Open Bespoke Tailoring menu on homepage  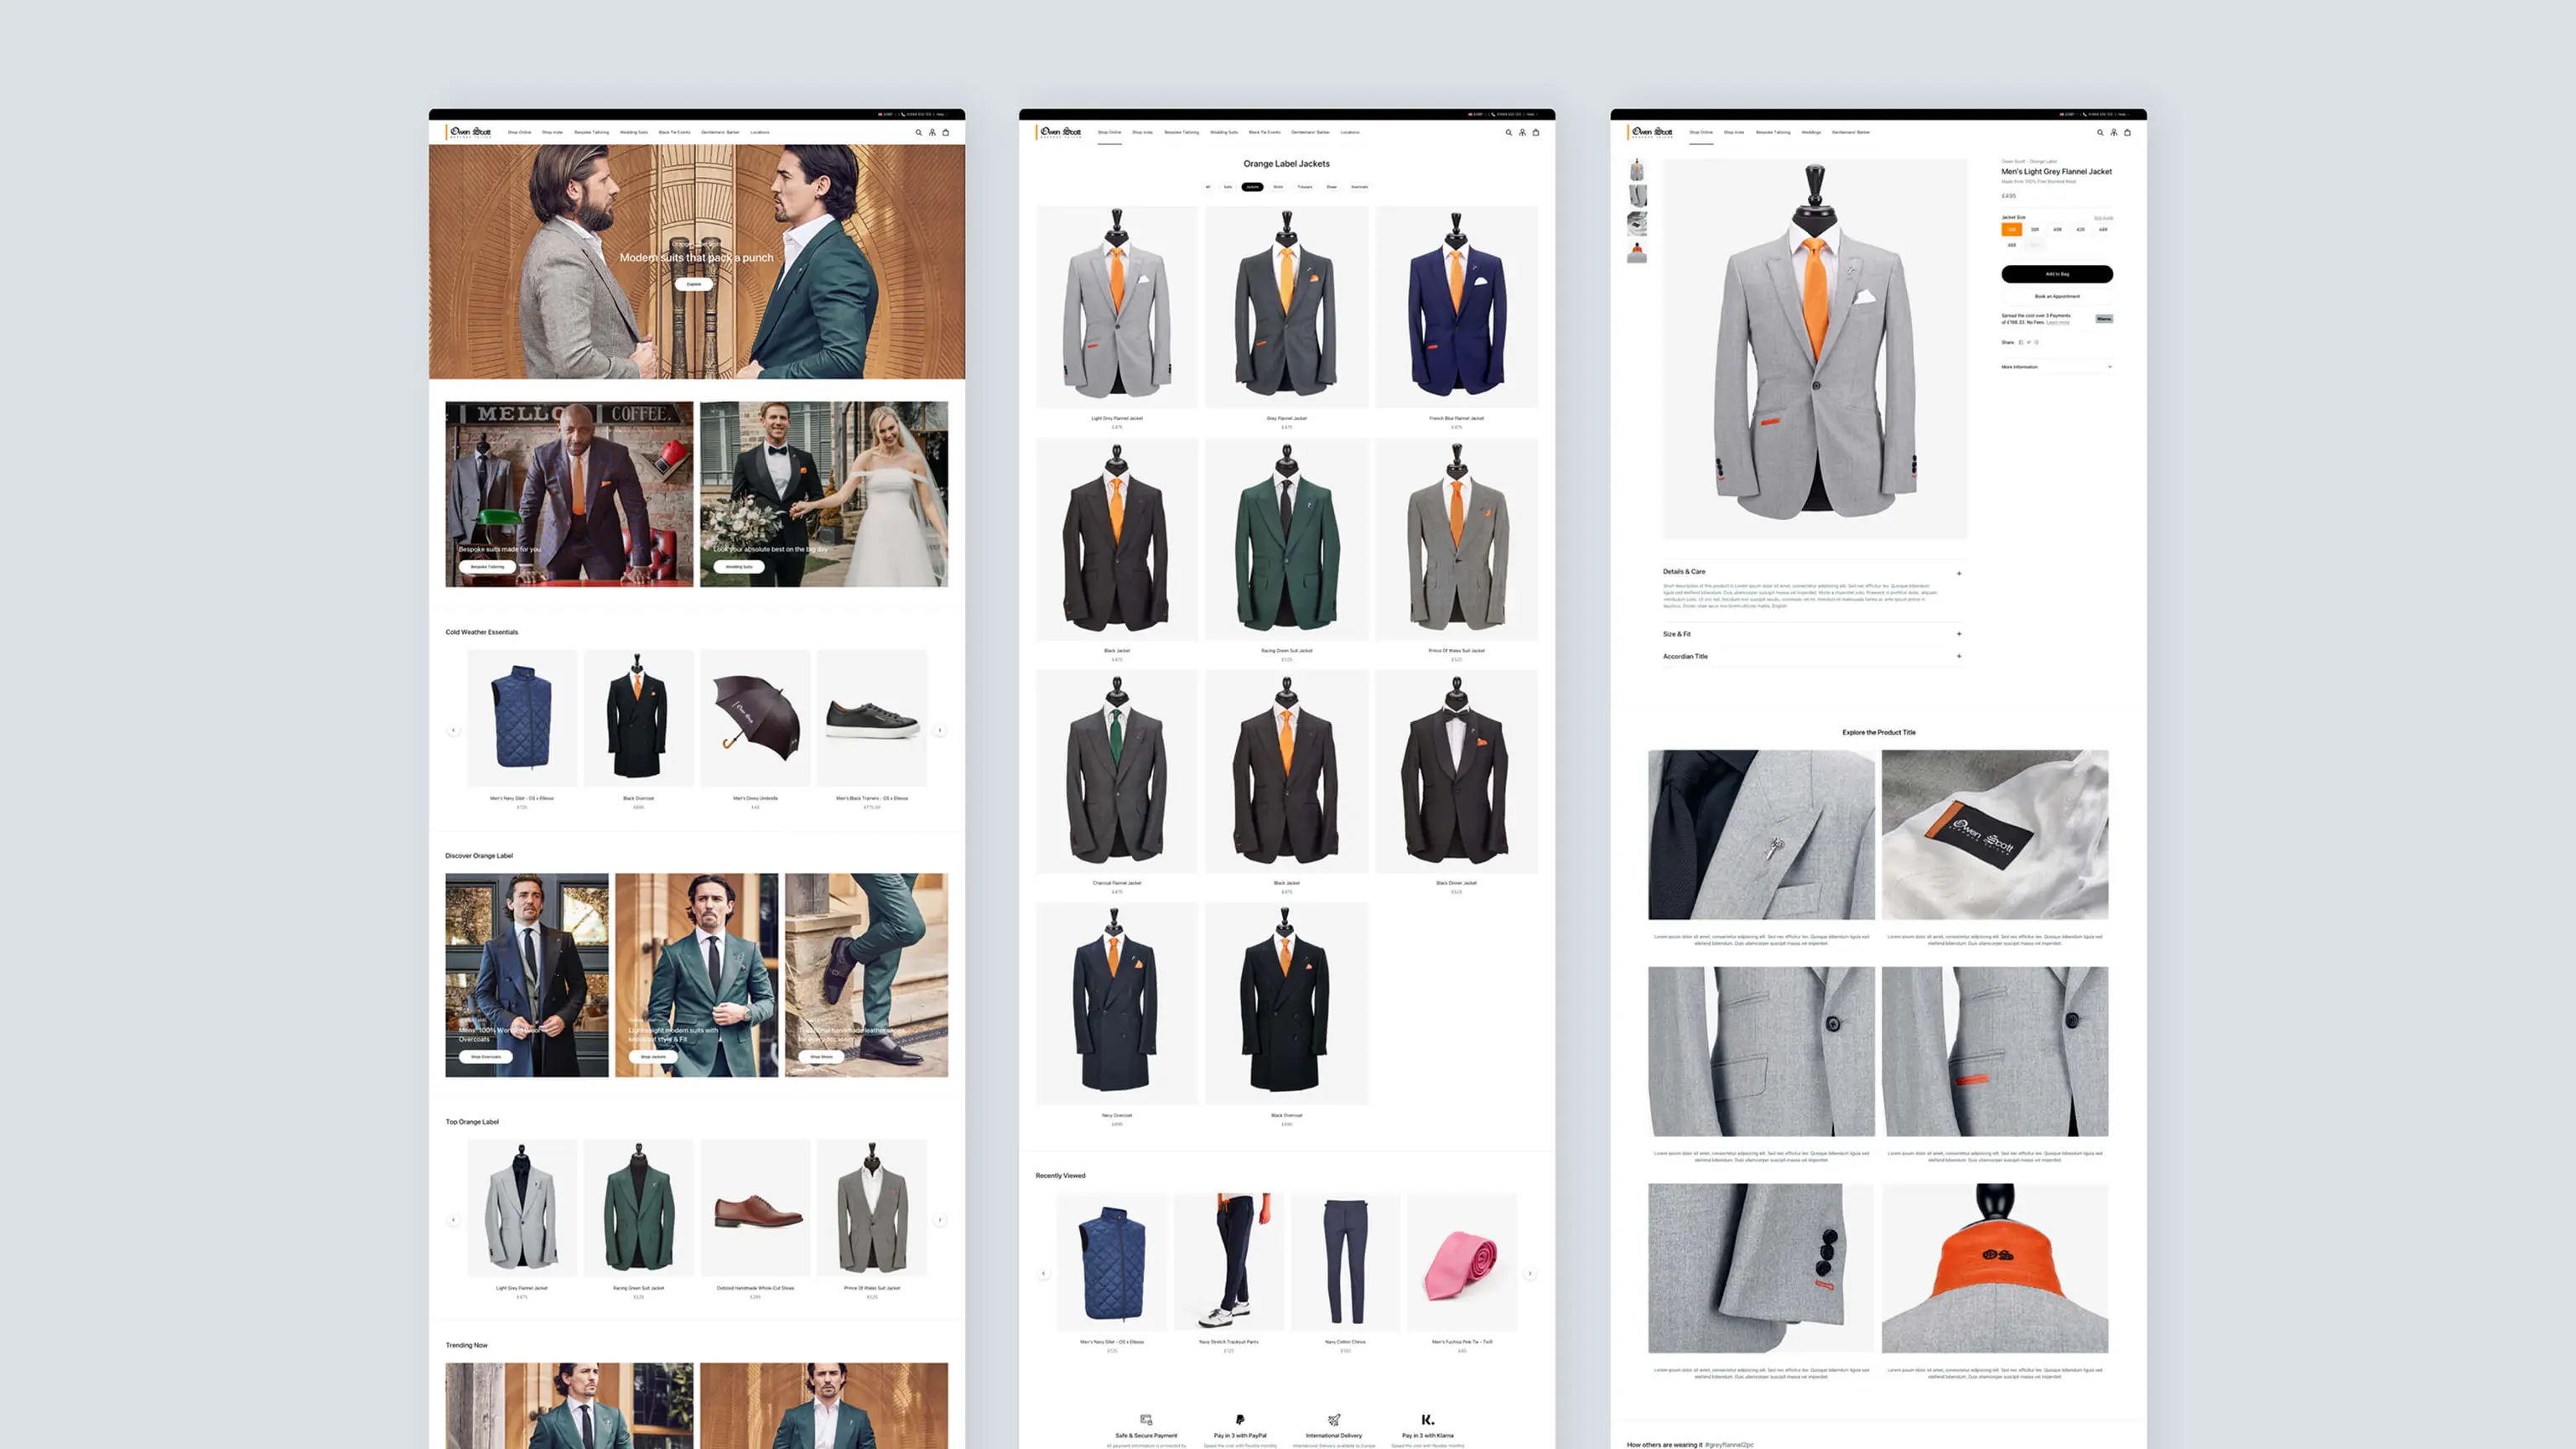[x=591, y=132]
